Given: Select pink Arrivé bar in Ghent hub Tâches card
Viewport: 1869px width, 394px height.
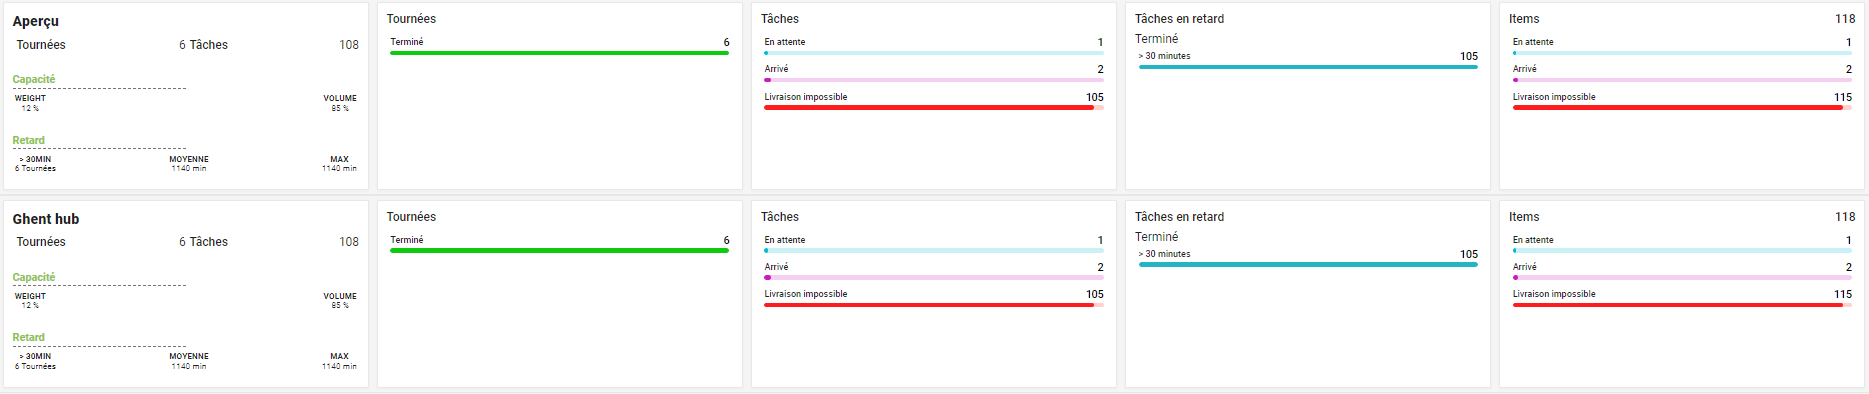Looking at the screenshot, I should point(933,278).
